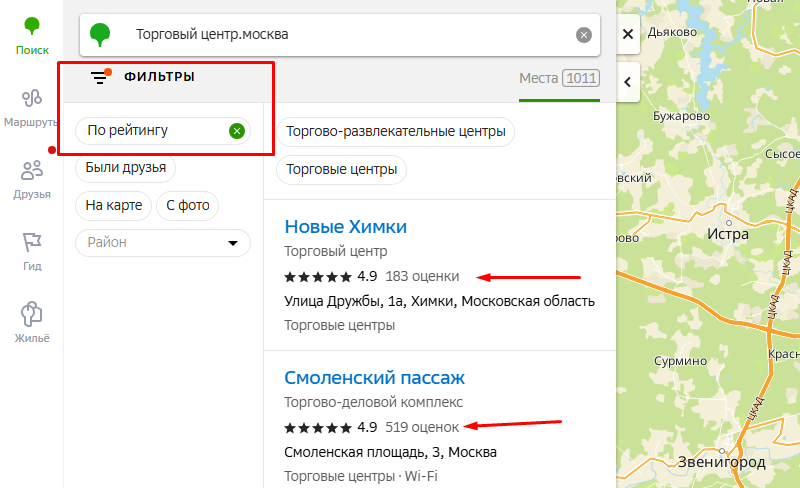The width and height of the screenshot is (800, 488).
Task: Open the Новые Химки listing
Action: 345,227
